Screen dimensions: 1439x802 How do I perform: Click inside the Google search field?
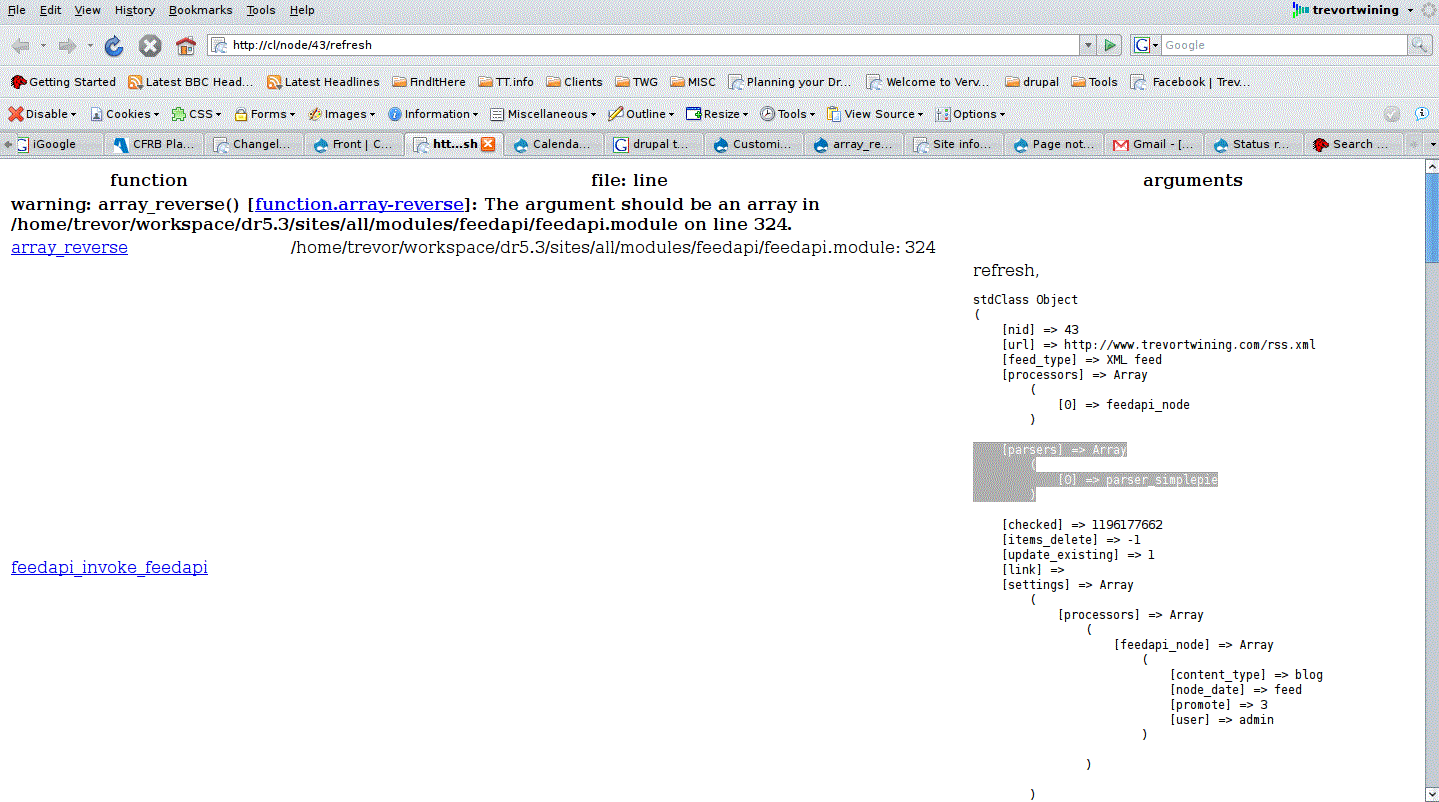1280,45
